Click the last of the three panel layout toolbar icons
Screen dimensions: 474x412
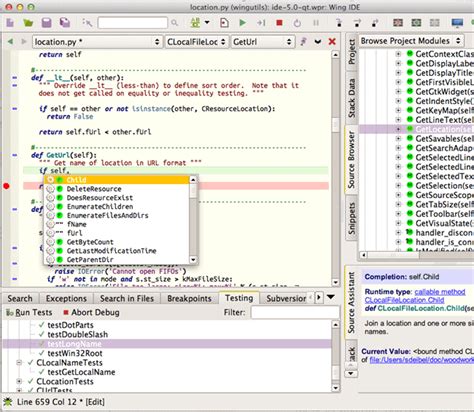[x=434, y=23]
